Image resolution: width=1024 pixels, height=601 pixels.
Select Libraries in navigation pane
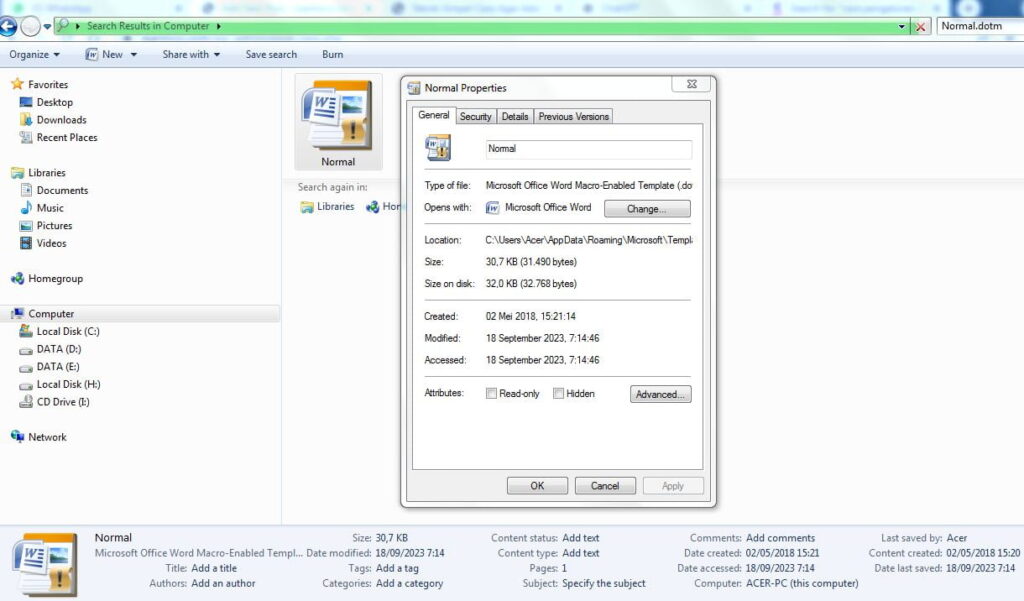[x=46, y=172]
